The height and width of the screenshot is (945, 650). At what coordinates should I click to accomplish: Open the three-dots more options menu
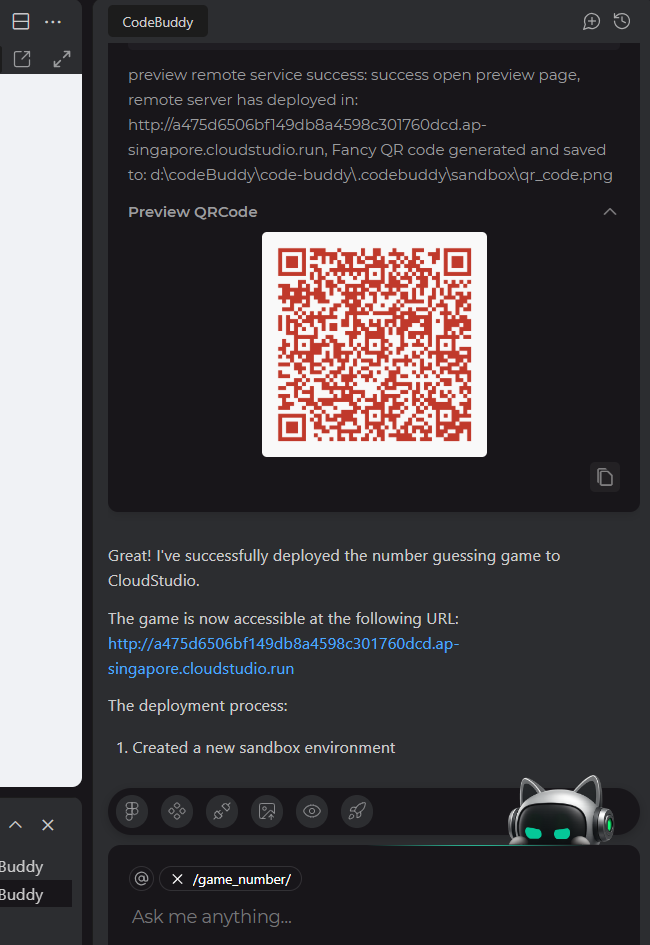coord(53,22)
